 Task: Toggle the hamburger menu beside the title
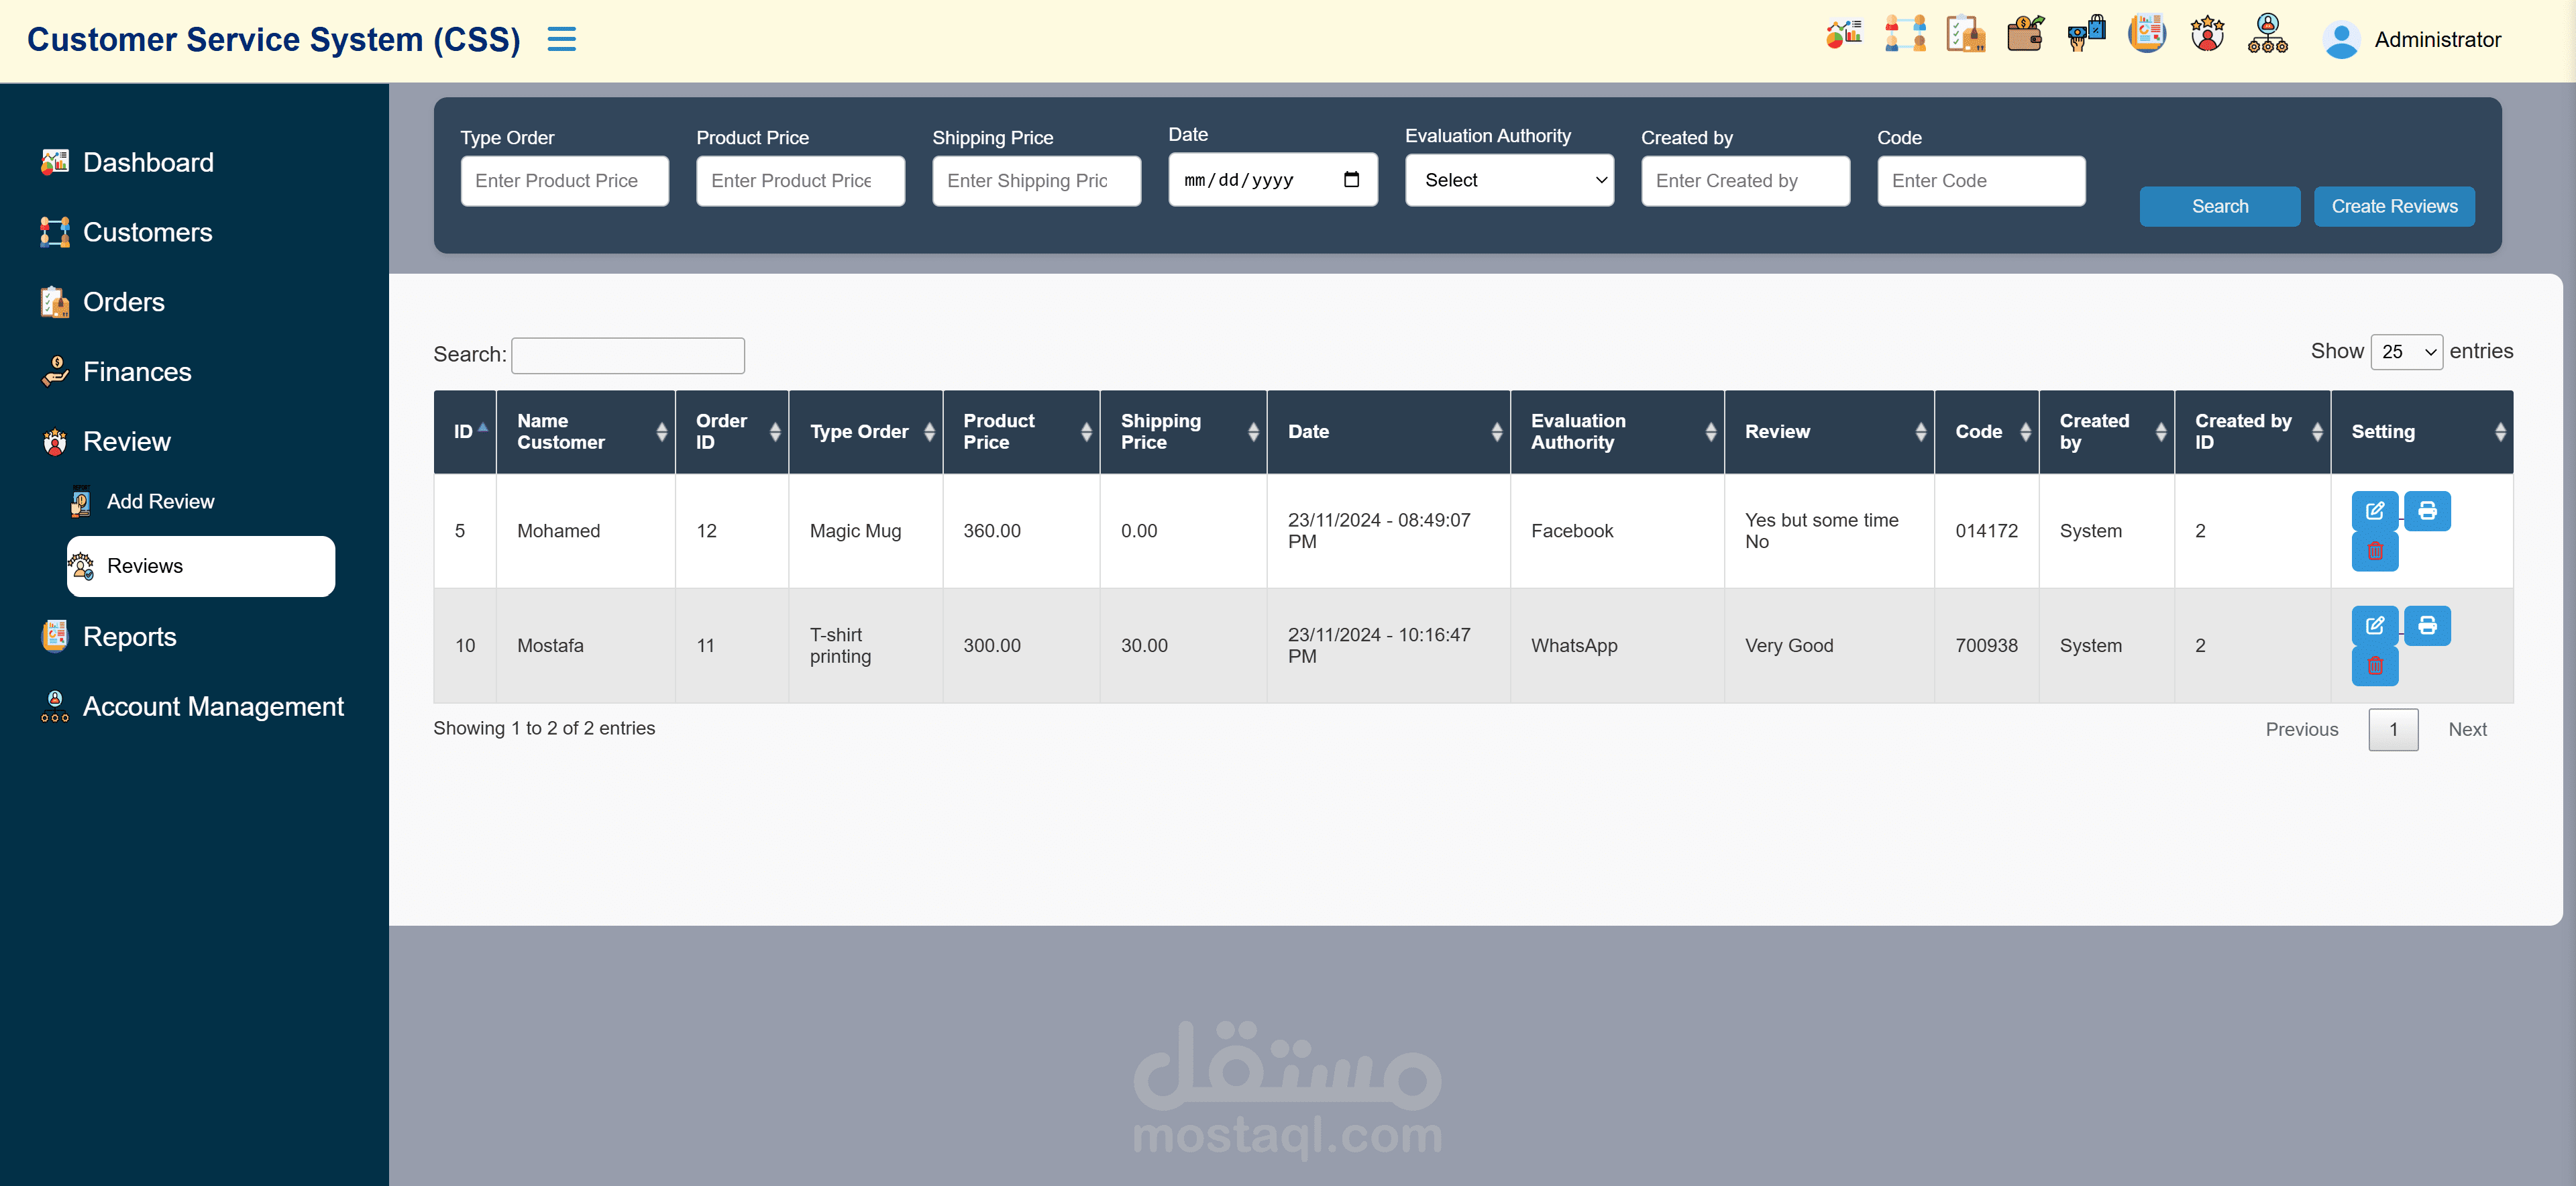click(561, 39)
